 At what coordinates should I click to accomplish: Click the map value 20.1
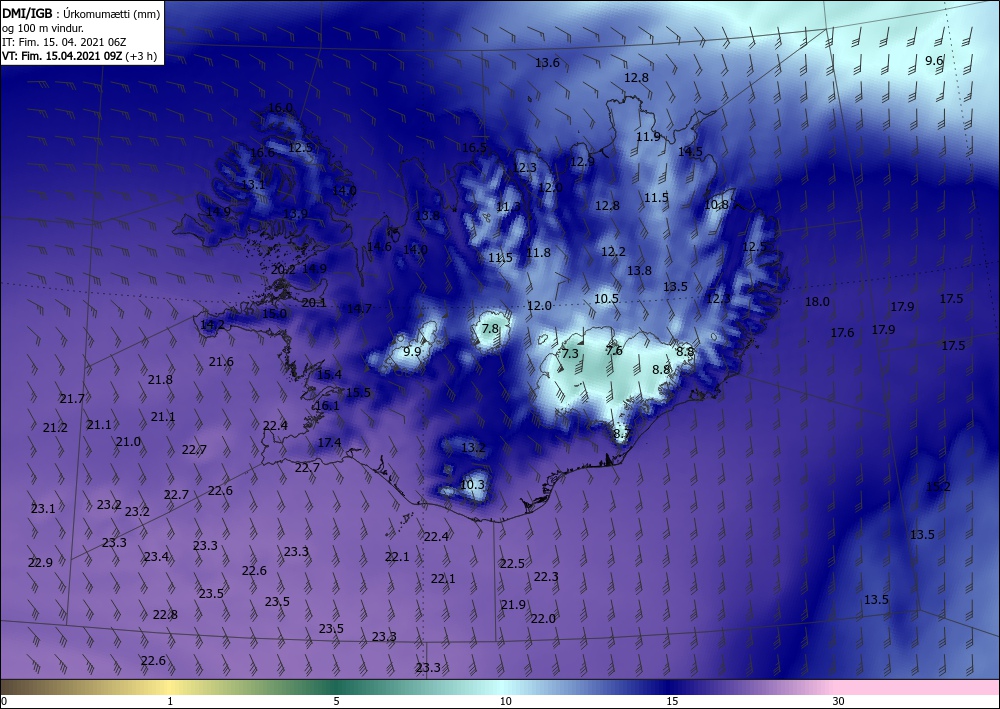point(314,303)
